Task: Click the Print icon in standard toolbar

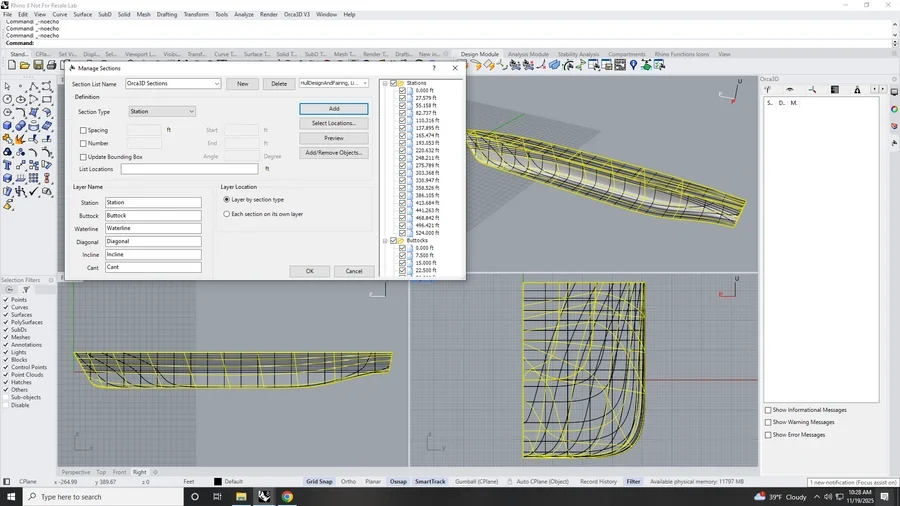Action: (x=51, y=65)
